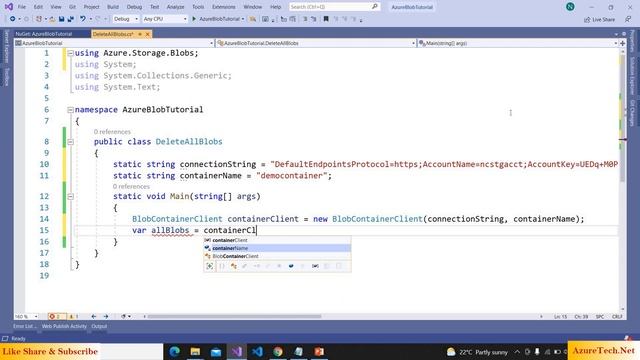This screenshot has height=360, width=640.
Task: Open Microsoft Edge from the taskbar
Action: 174,351
